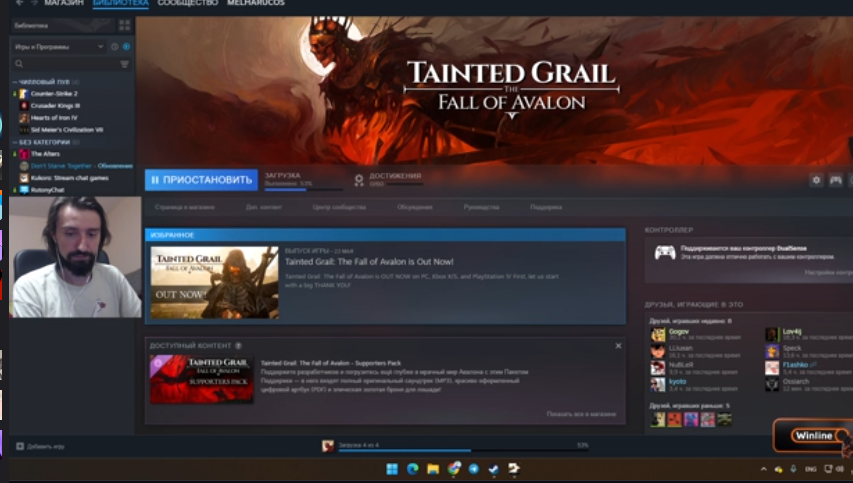Click the ПРИОСТАНОВИТЬ pause button
This screenshot has height=483, width=853.
point(201,180)
